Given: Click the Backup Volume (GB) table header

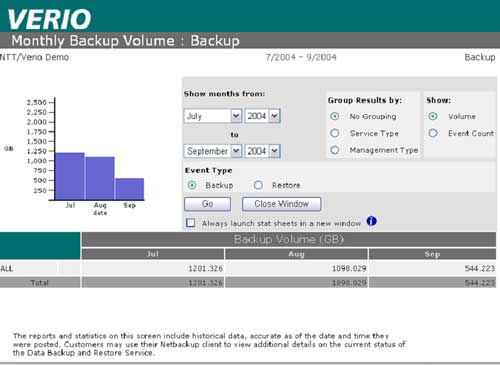Looking at the screenshot, I should [289, 239].
